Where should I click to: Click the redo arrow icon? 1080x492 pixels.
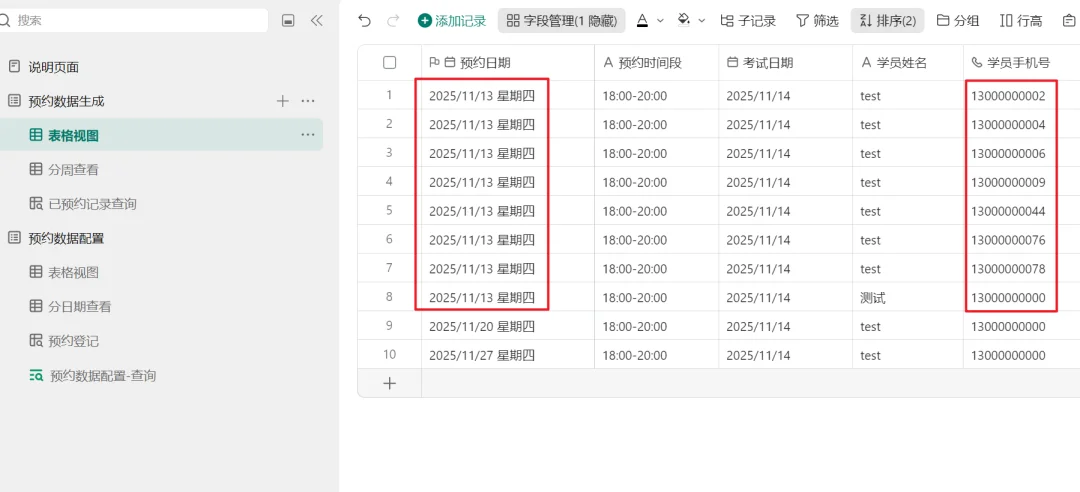click(x=393, y=21)
